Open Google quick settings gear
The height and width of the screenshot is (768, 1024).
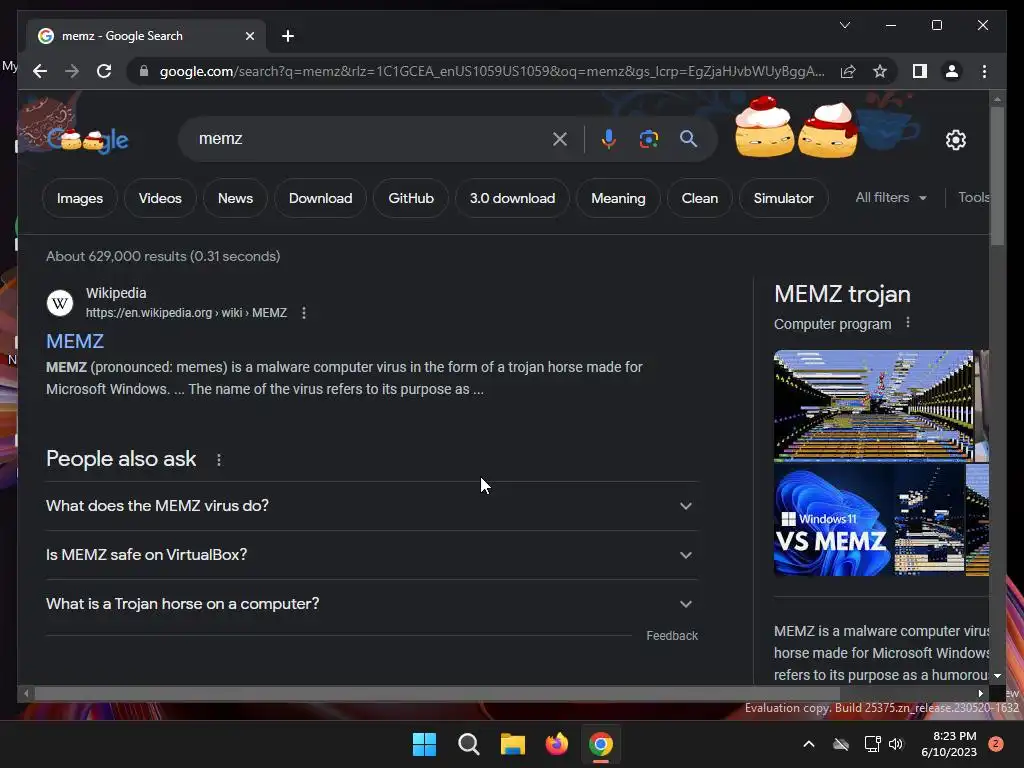tap(955, 139)
